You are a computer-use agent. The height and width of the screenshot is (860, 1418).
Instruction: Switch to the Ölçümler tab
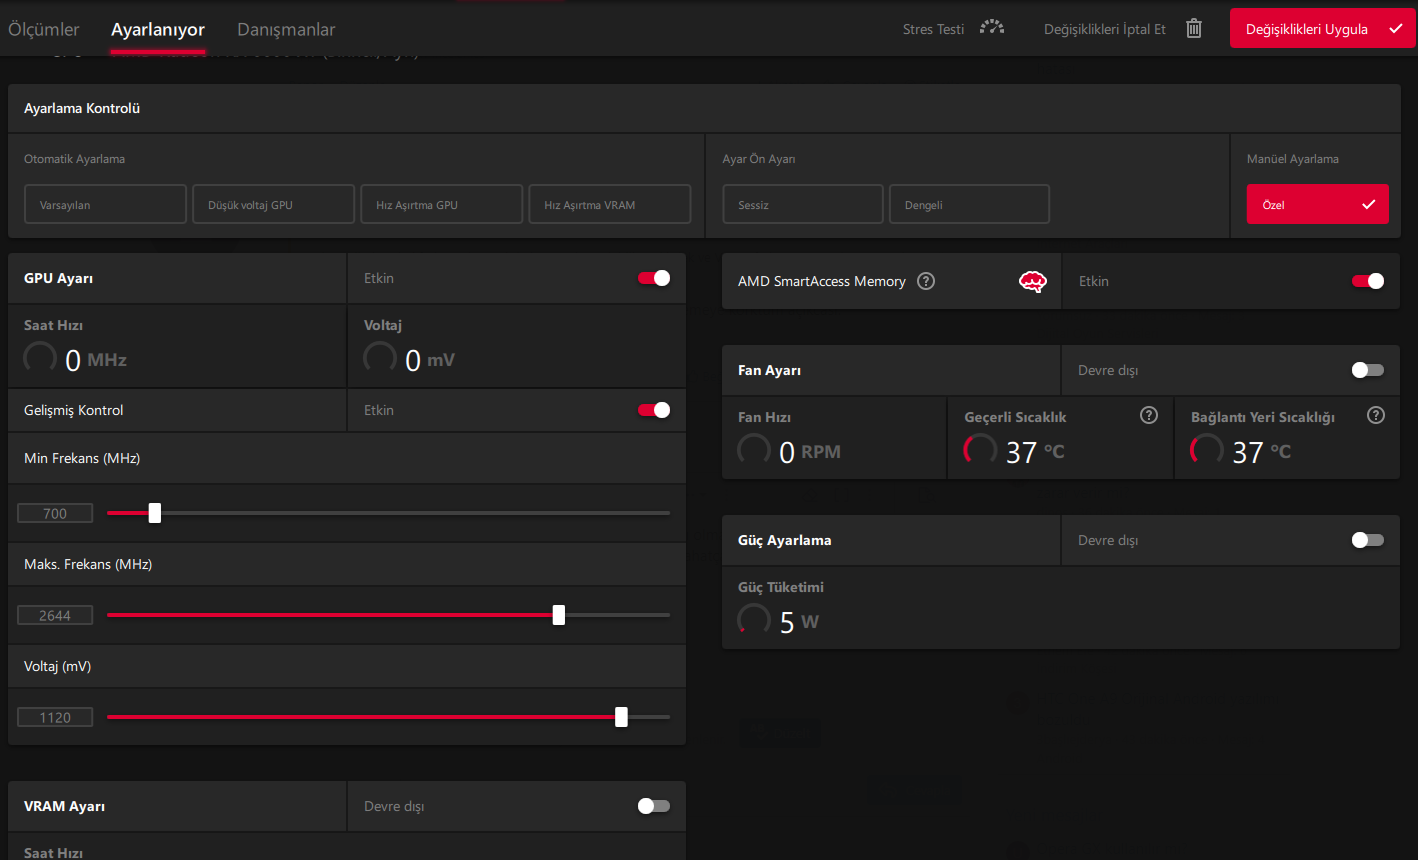tap(44, 29)
